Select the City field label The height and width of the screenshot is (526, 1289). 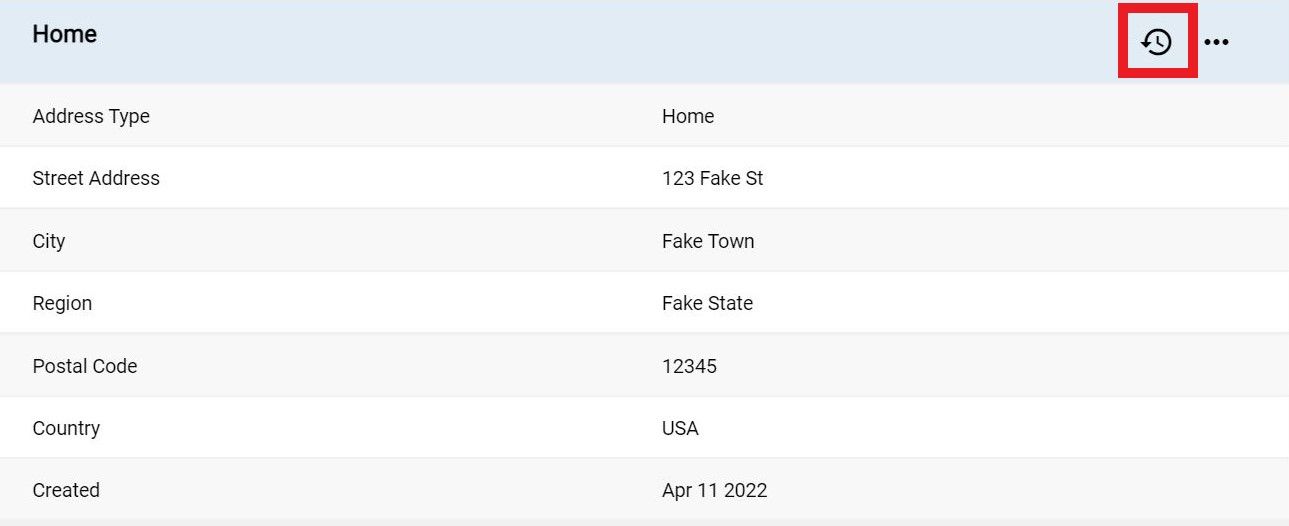(x=49, y=241)
